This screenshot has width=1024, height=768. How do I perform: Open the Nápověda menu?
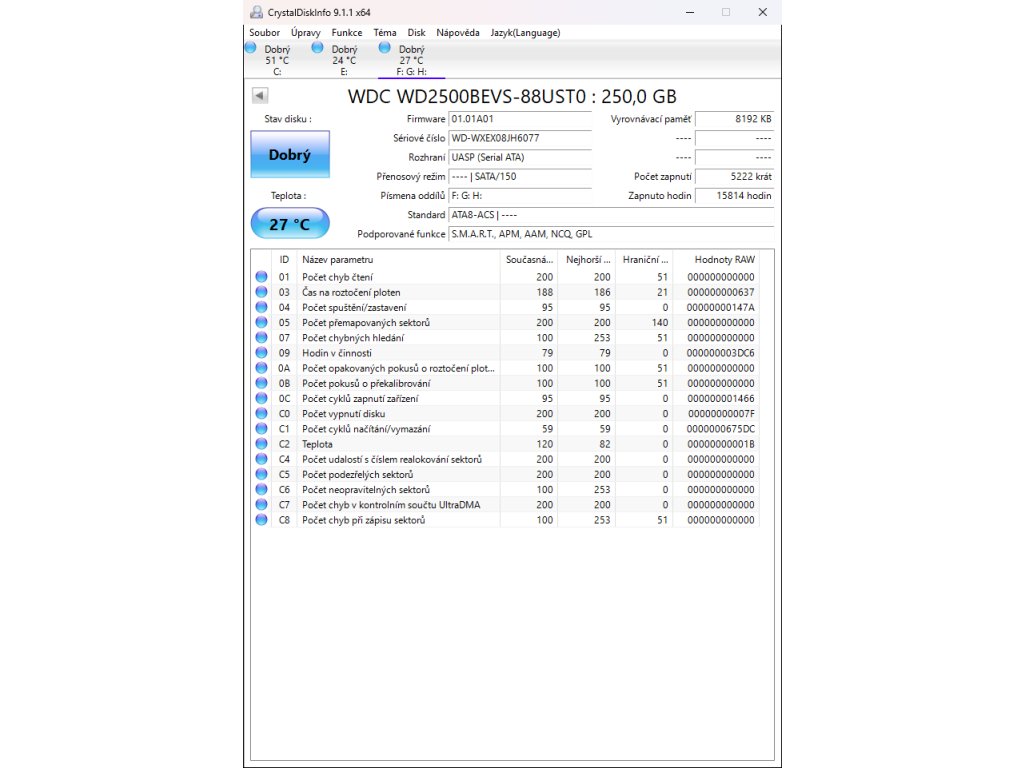pos(456,33)
